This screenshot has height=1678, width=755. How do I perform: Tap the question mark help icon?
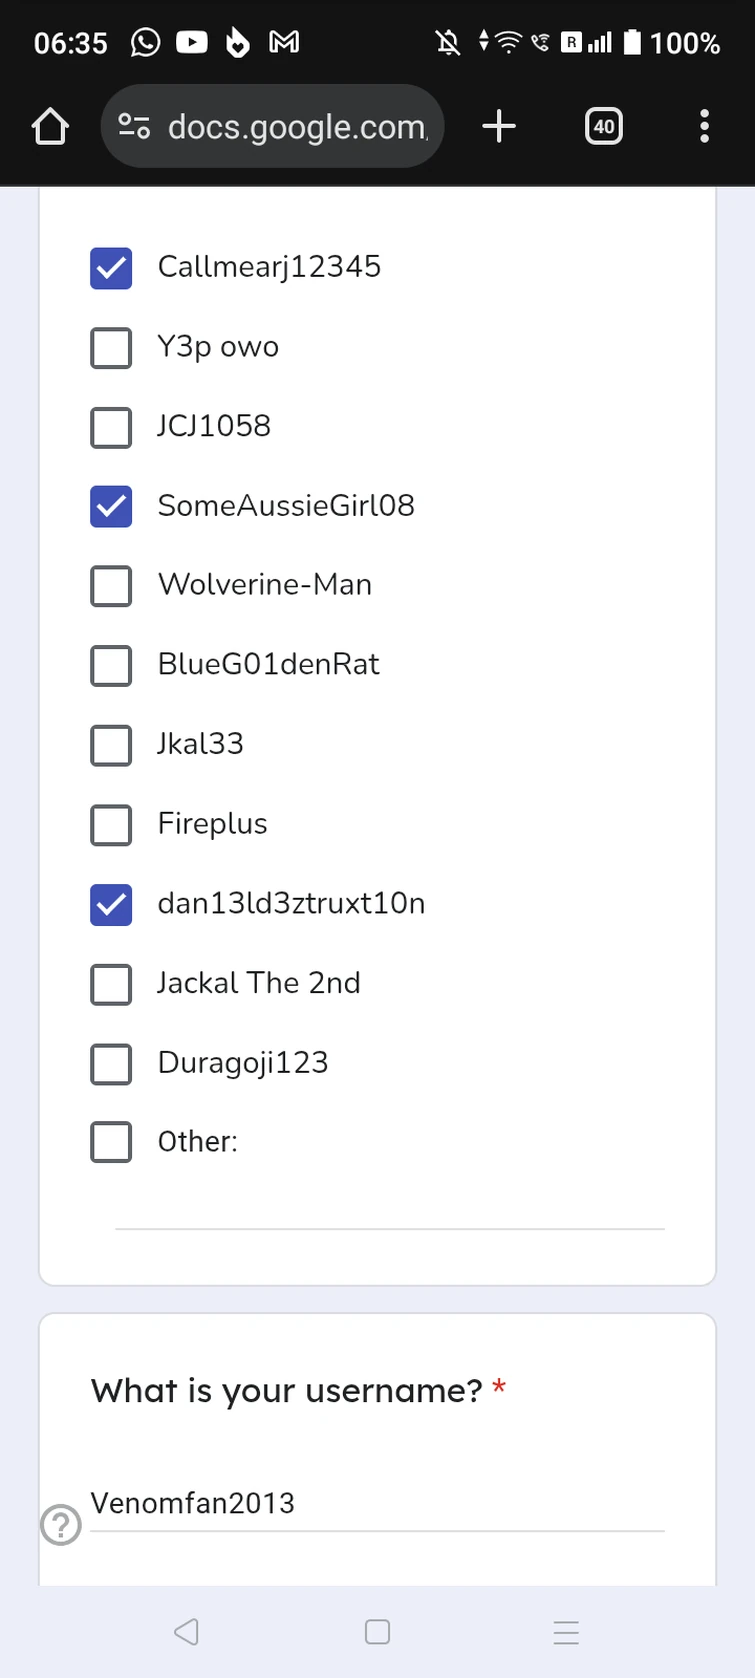point(60,1525)
